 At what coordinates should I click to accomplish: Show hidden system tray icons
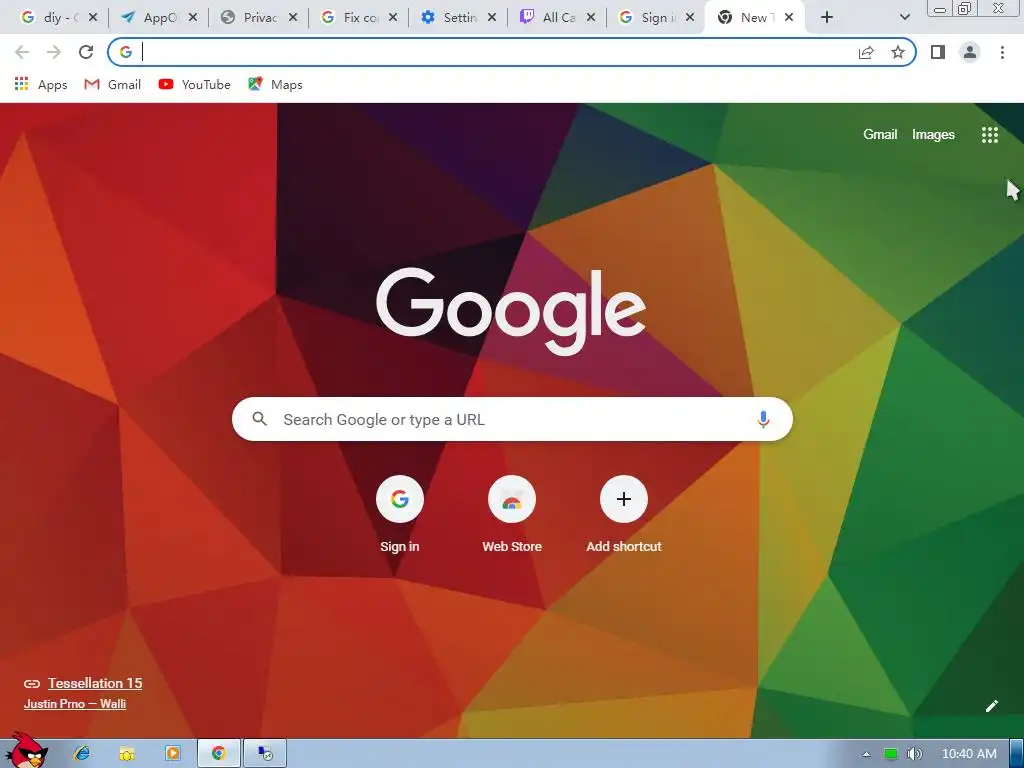(x=866, y=754)
